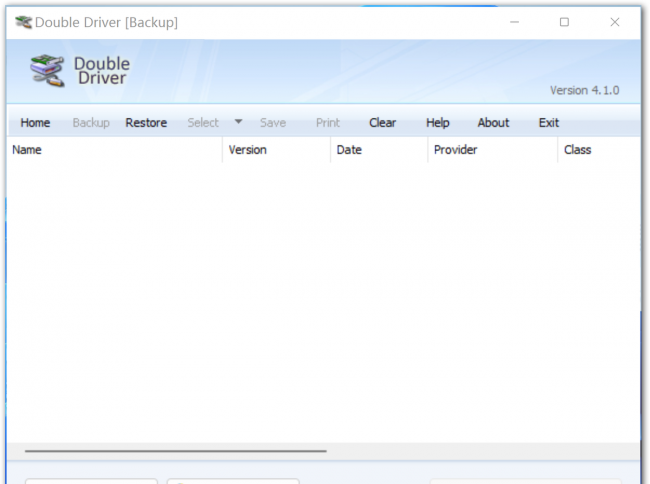
Task: Select the Backup toolbar option
Action: coord(91,123)
